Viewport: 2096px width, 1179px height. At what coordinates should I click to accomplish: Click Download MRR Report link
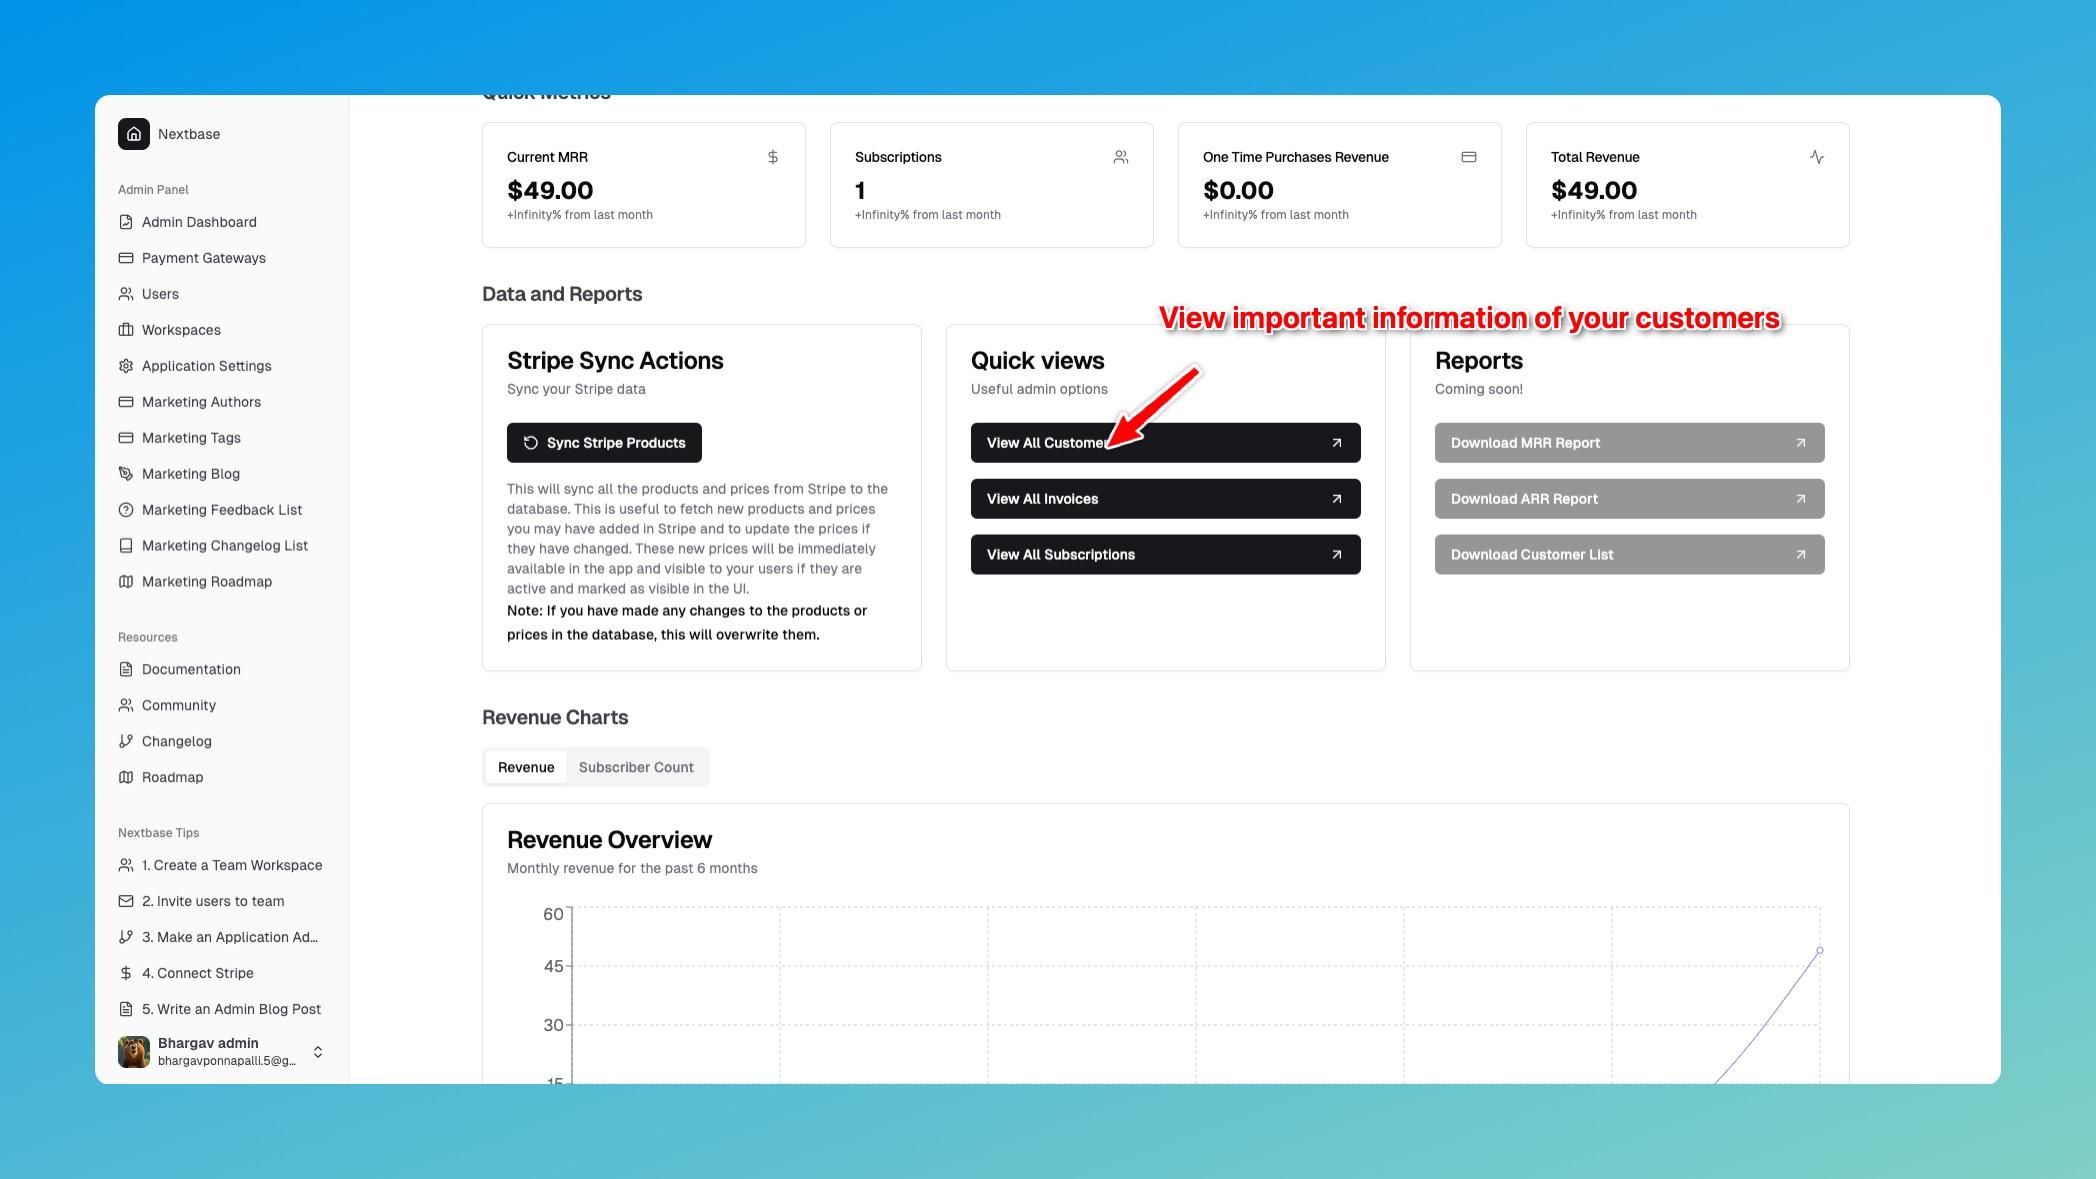(1628, 442)
